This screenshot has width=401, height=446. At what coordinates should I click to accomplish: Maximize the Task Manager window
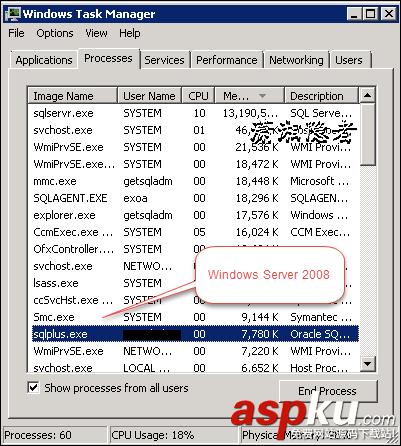click(371, 14)
